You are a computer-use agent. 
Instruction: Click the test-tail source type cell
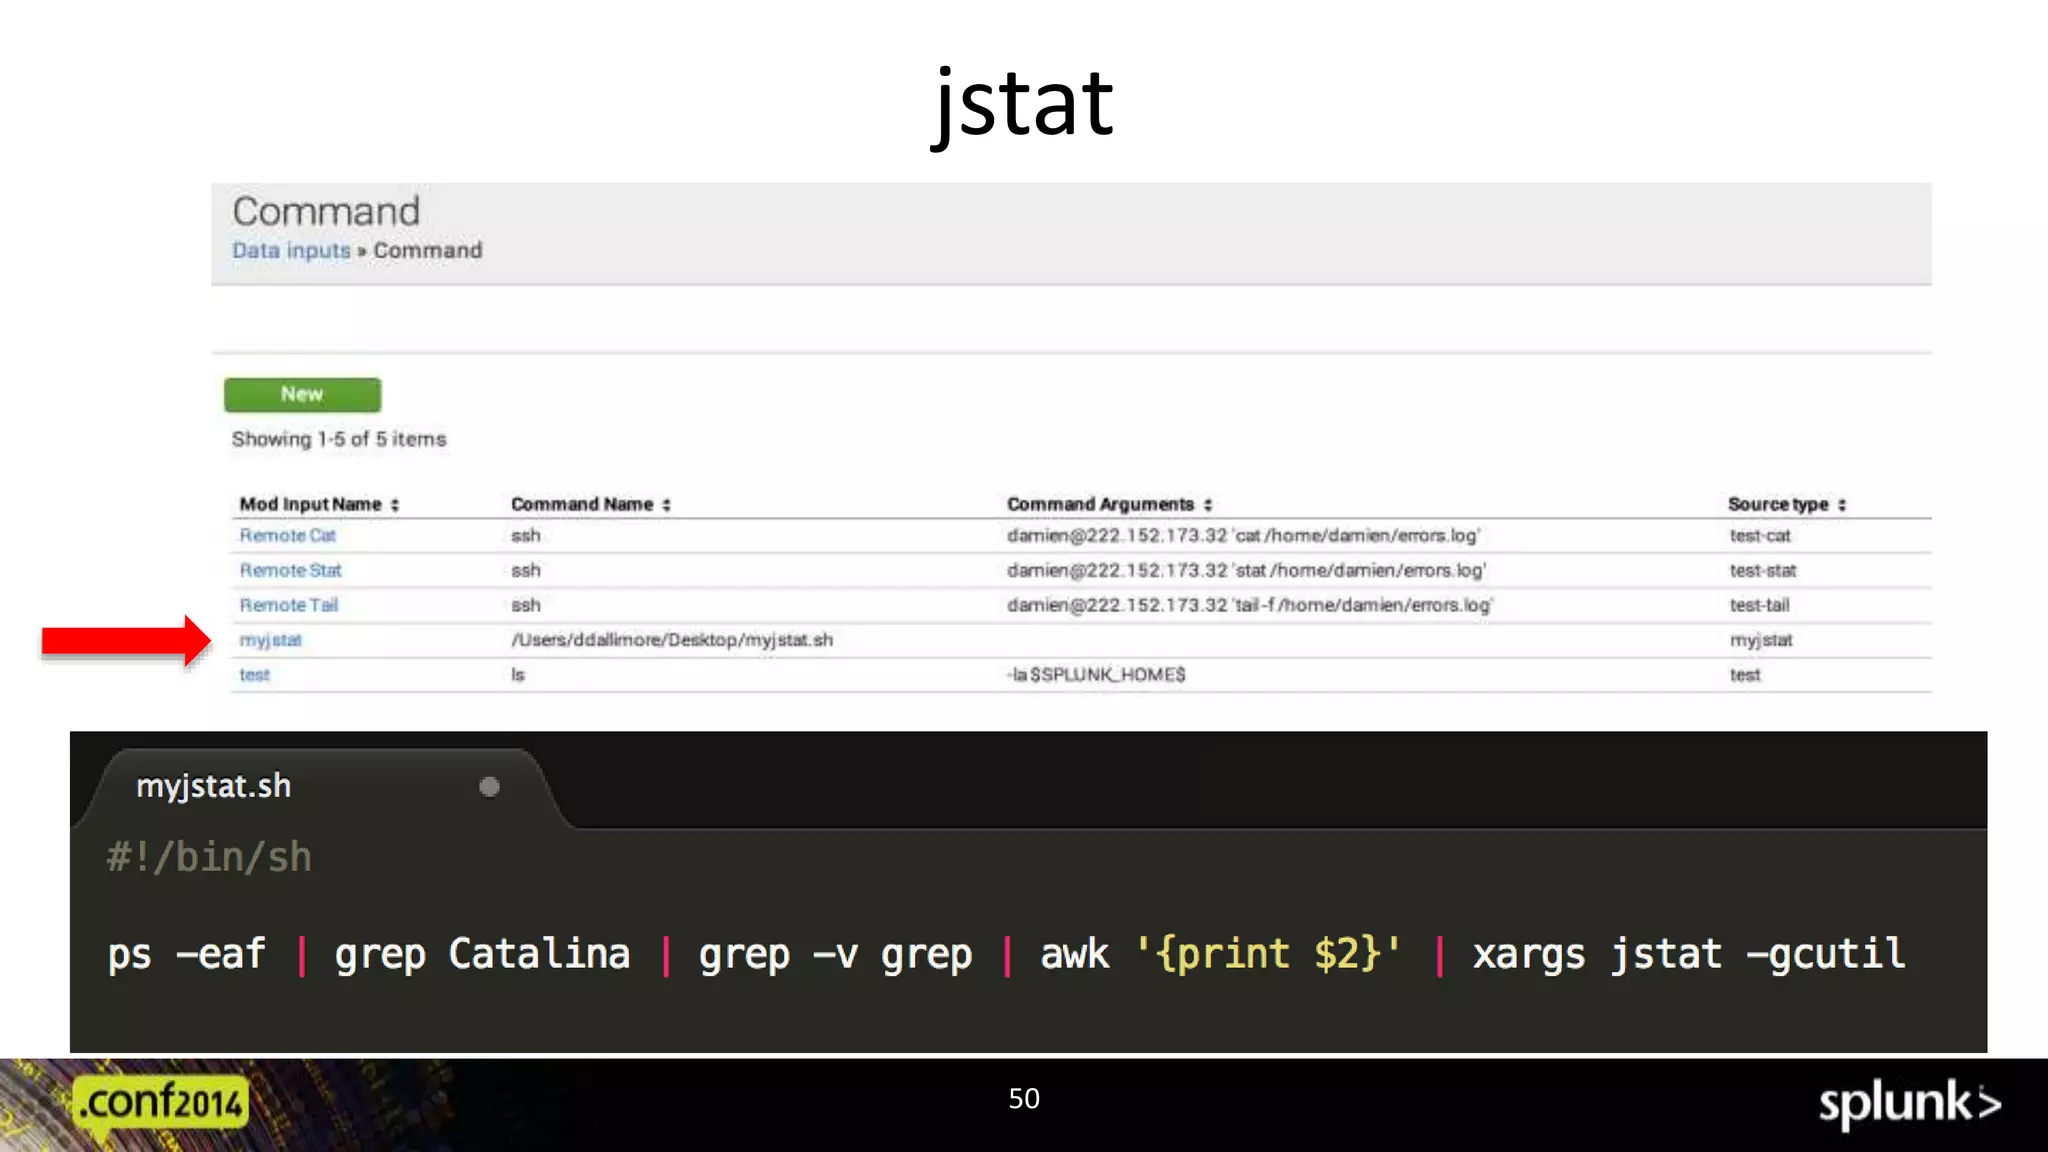(x=1760, y=605)
